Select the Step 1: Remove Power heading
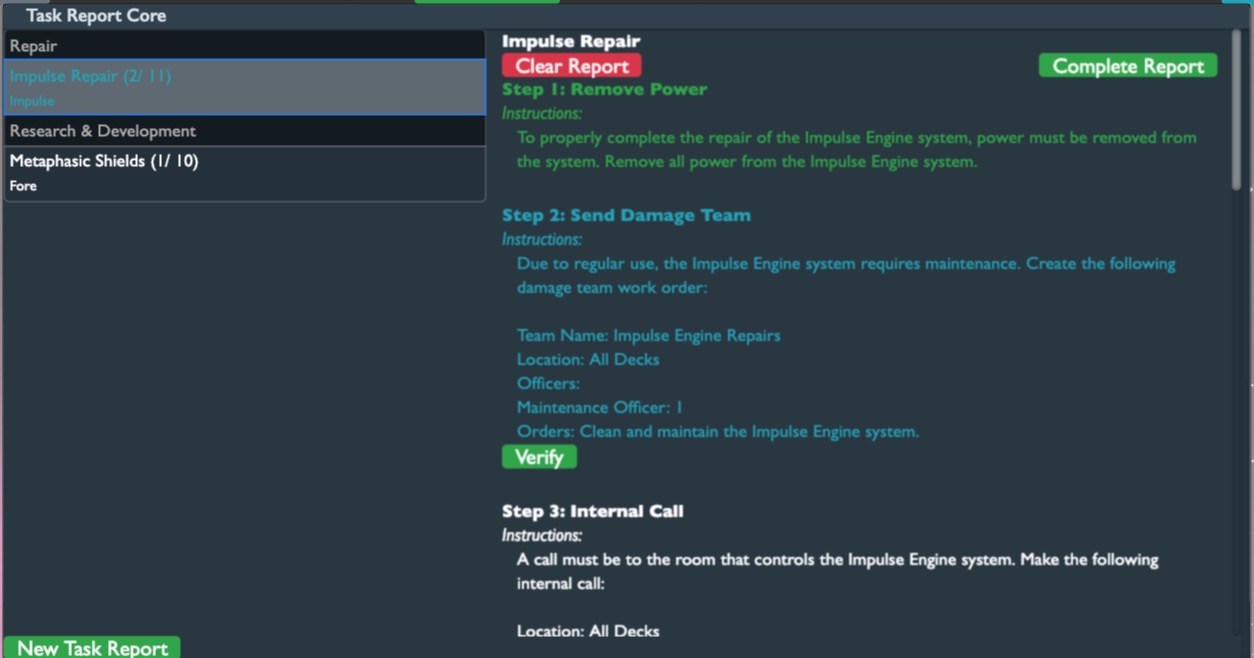The width and height of the screenshot is (1254, 658). pyautogui.click(x=604, y=89)
